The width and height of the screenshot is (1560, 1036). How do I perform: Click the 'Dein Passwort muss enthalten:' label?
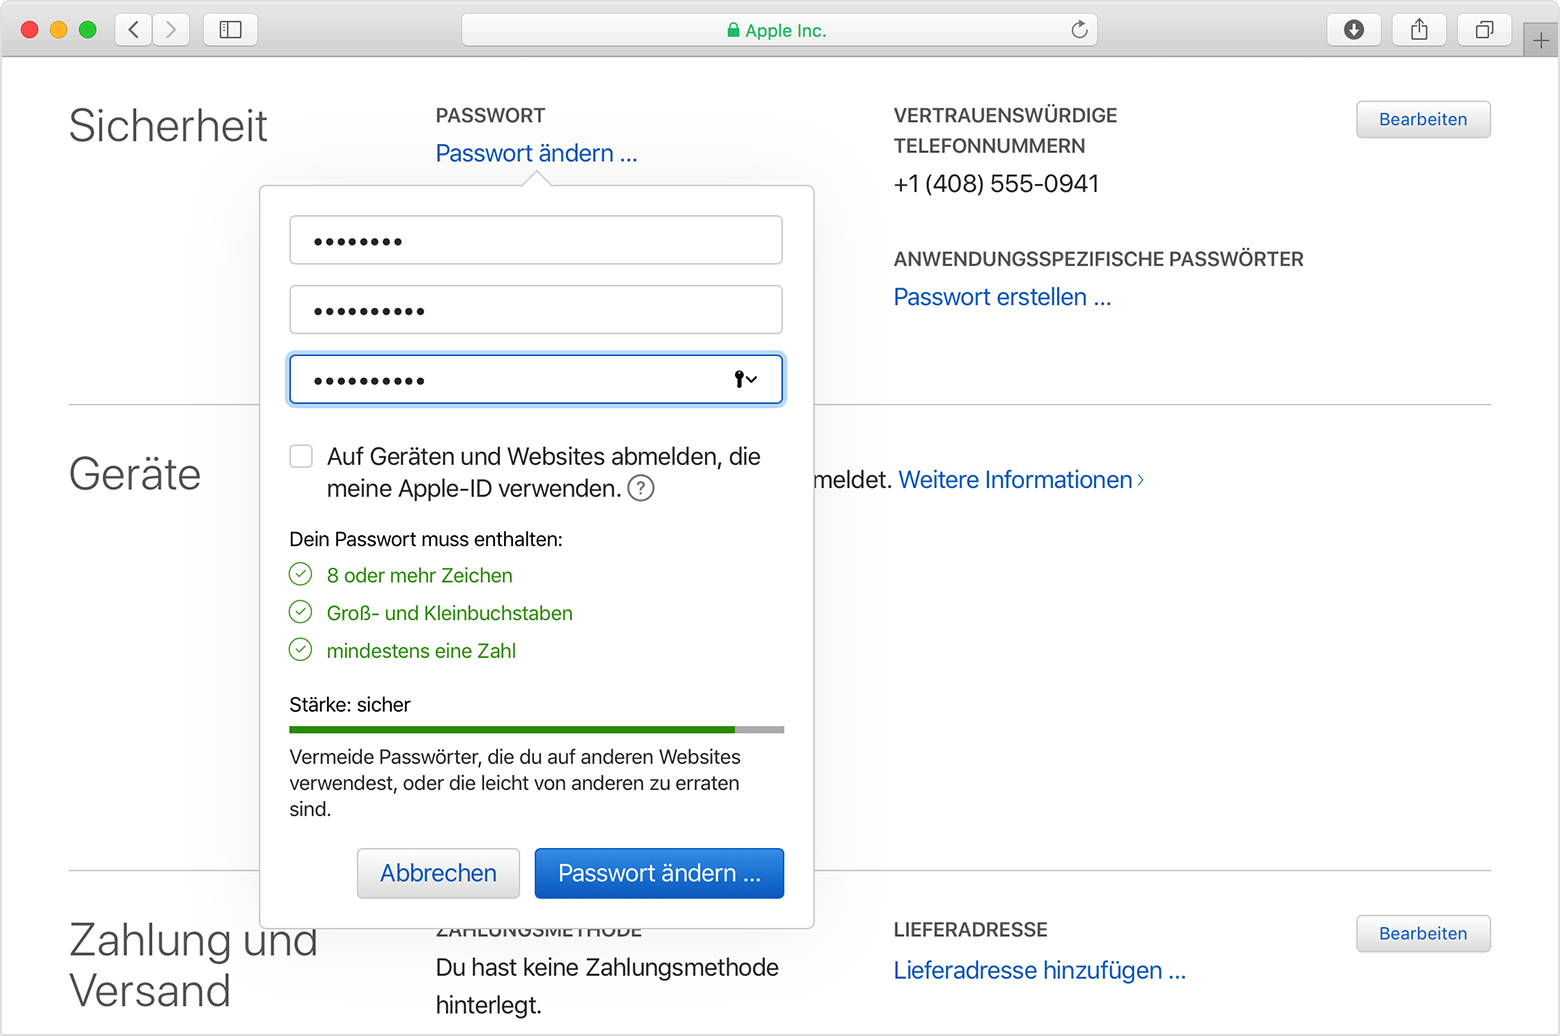(426, 540)
